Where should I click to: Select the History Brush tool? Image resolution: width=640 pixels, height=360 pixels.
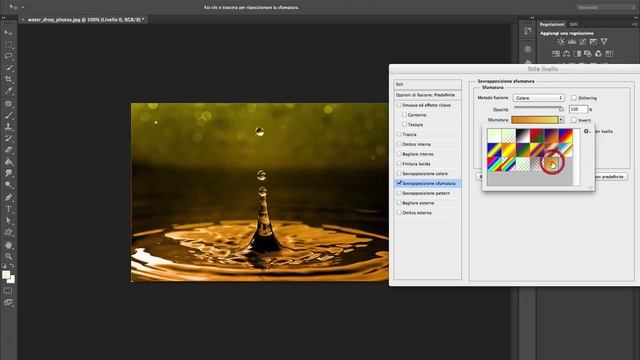(9, 138)
